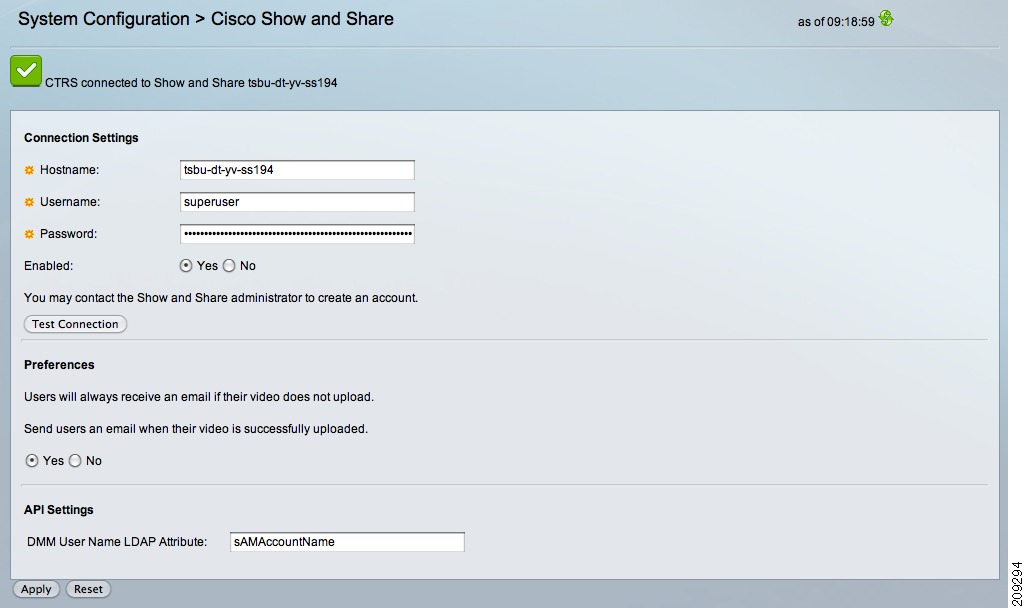Image resolution: width=1025 pixels, height=608 pixels.
Task: Click the 'You may contact the Show and Share administrator' note
Action: click(221, 298)
